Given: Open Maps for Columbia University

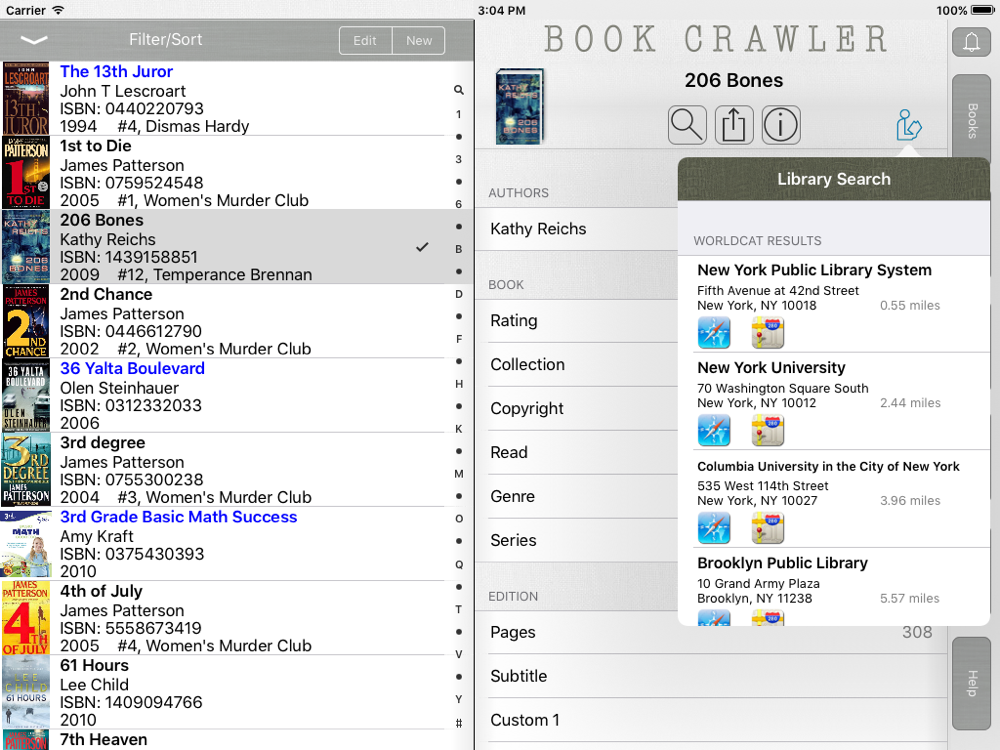Looking at the screenshot, I should 768,528.
